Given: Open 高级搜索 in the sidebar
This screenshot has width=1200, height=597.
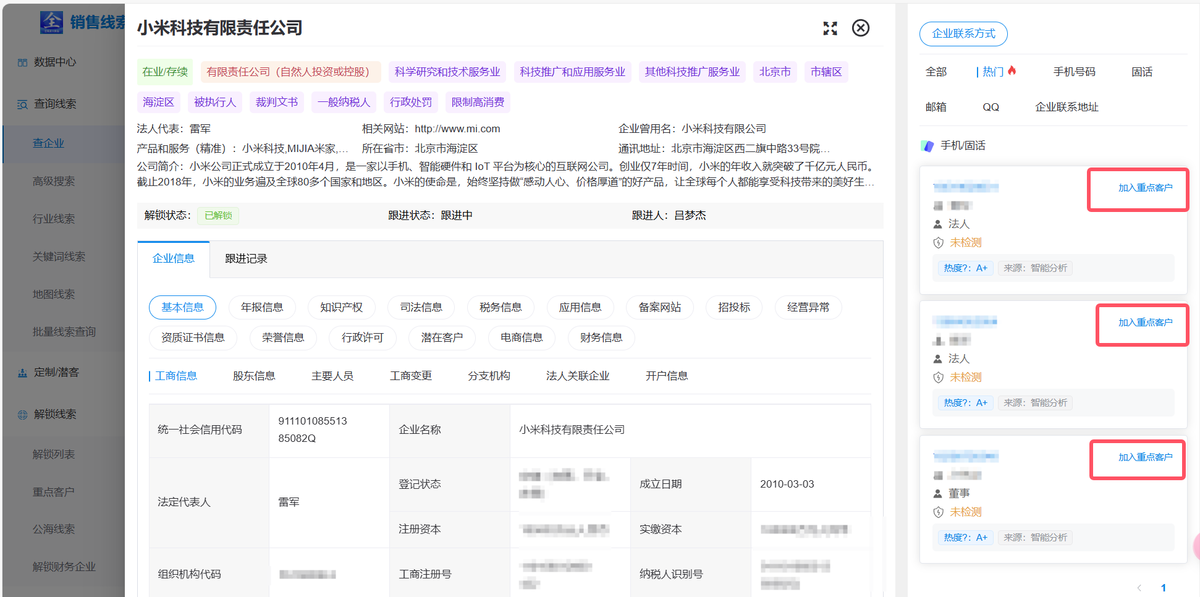Looking at the screenshot, I should [54, 181].
